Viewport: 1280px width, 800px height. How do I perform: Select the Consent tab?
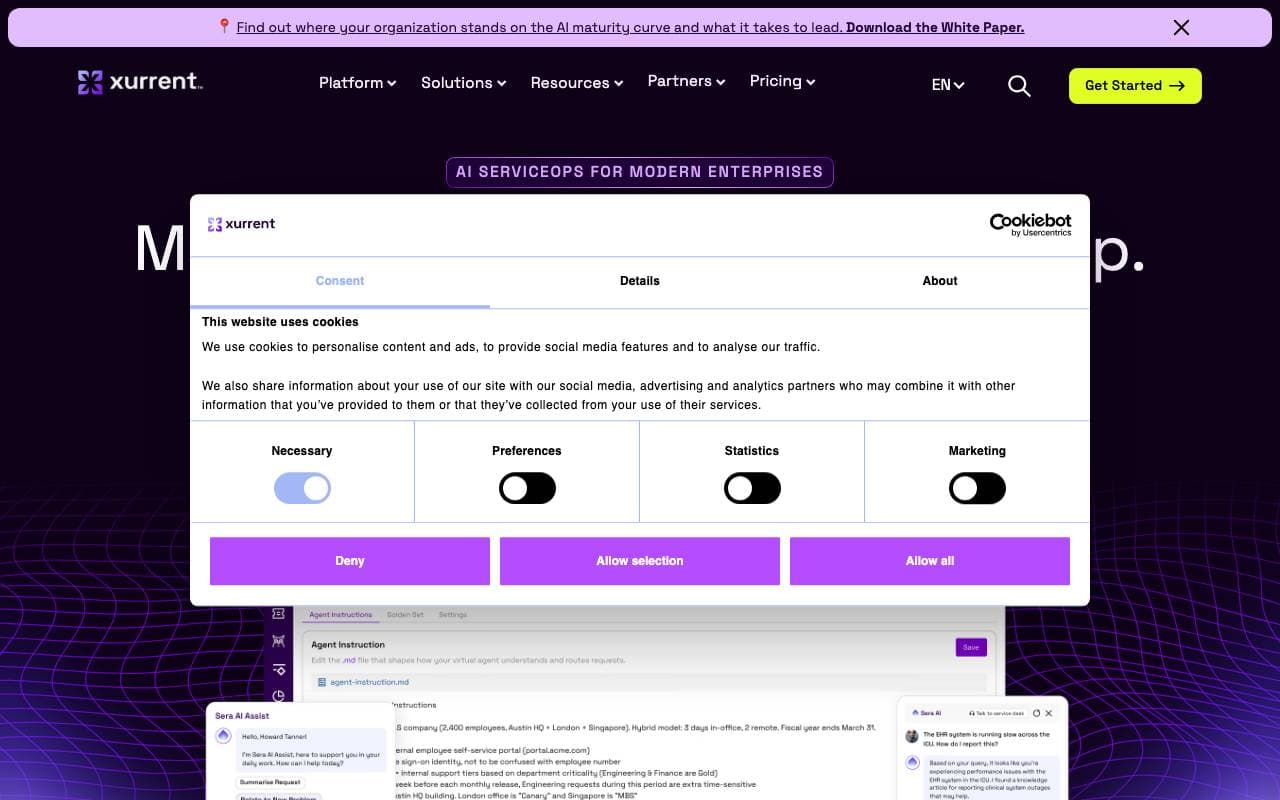click(x=340, y=281)
